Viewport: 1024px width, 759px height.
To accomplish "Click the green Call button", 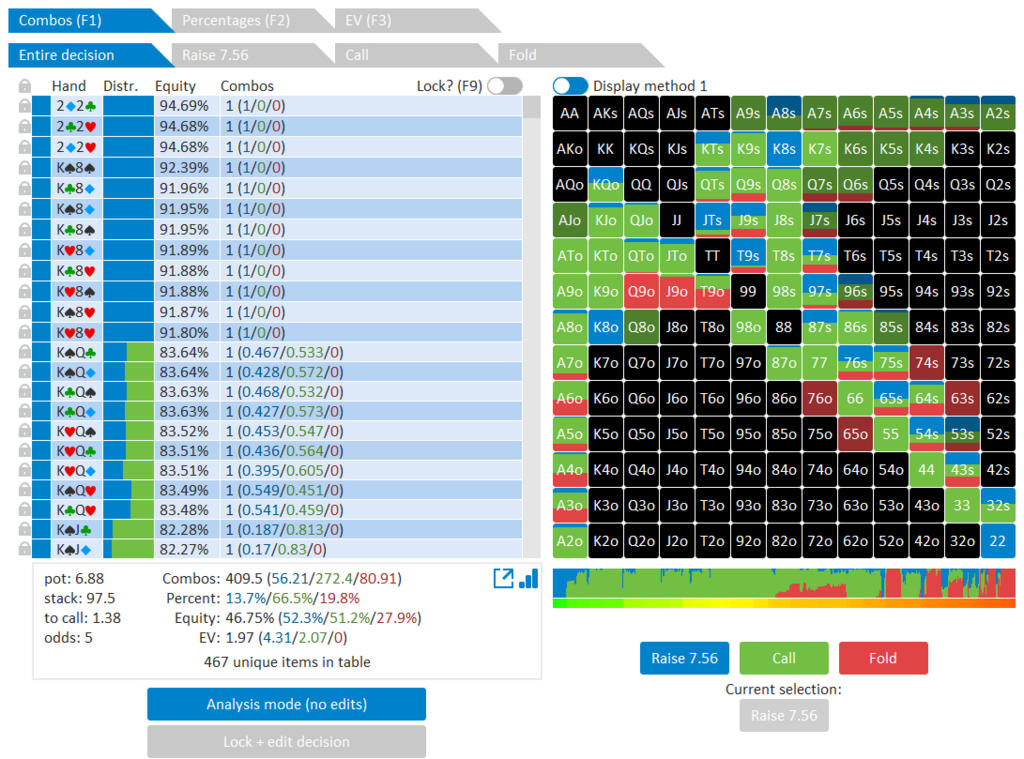I will (784, 658).
